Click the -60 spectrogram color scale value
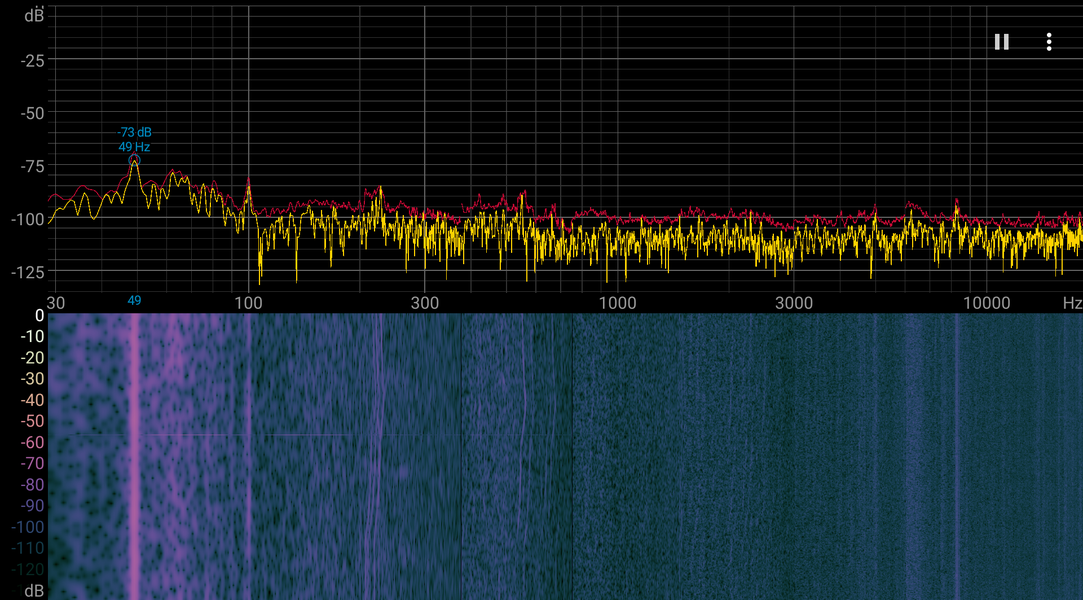 click(32, 442)
